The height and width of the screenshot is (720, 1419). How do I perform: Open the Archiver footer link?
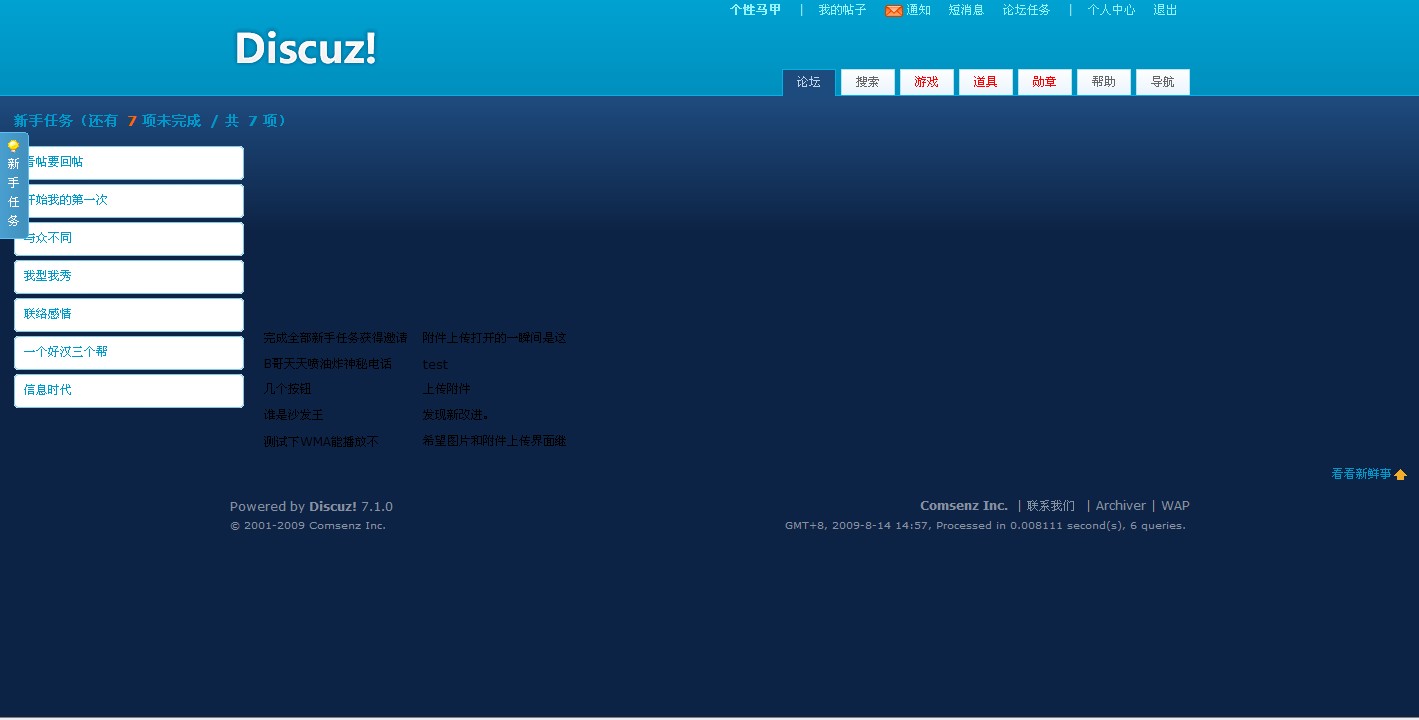click(x=1121, y=506)
